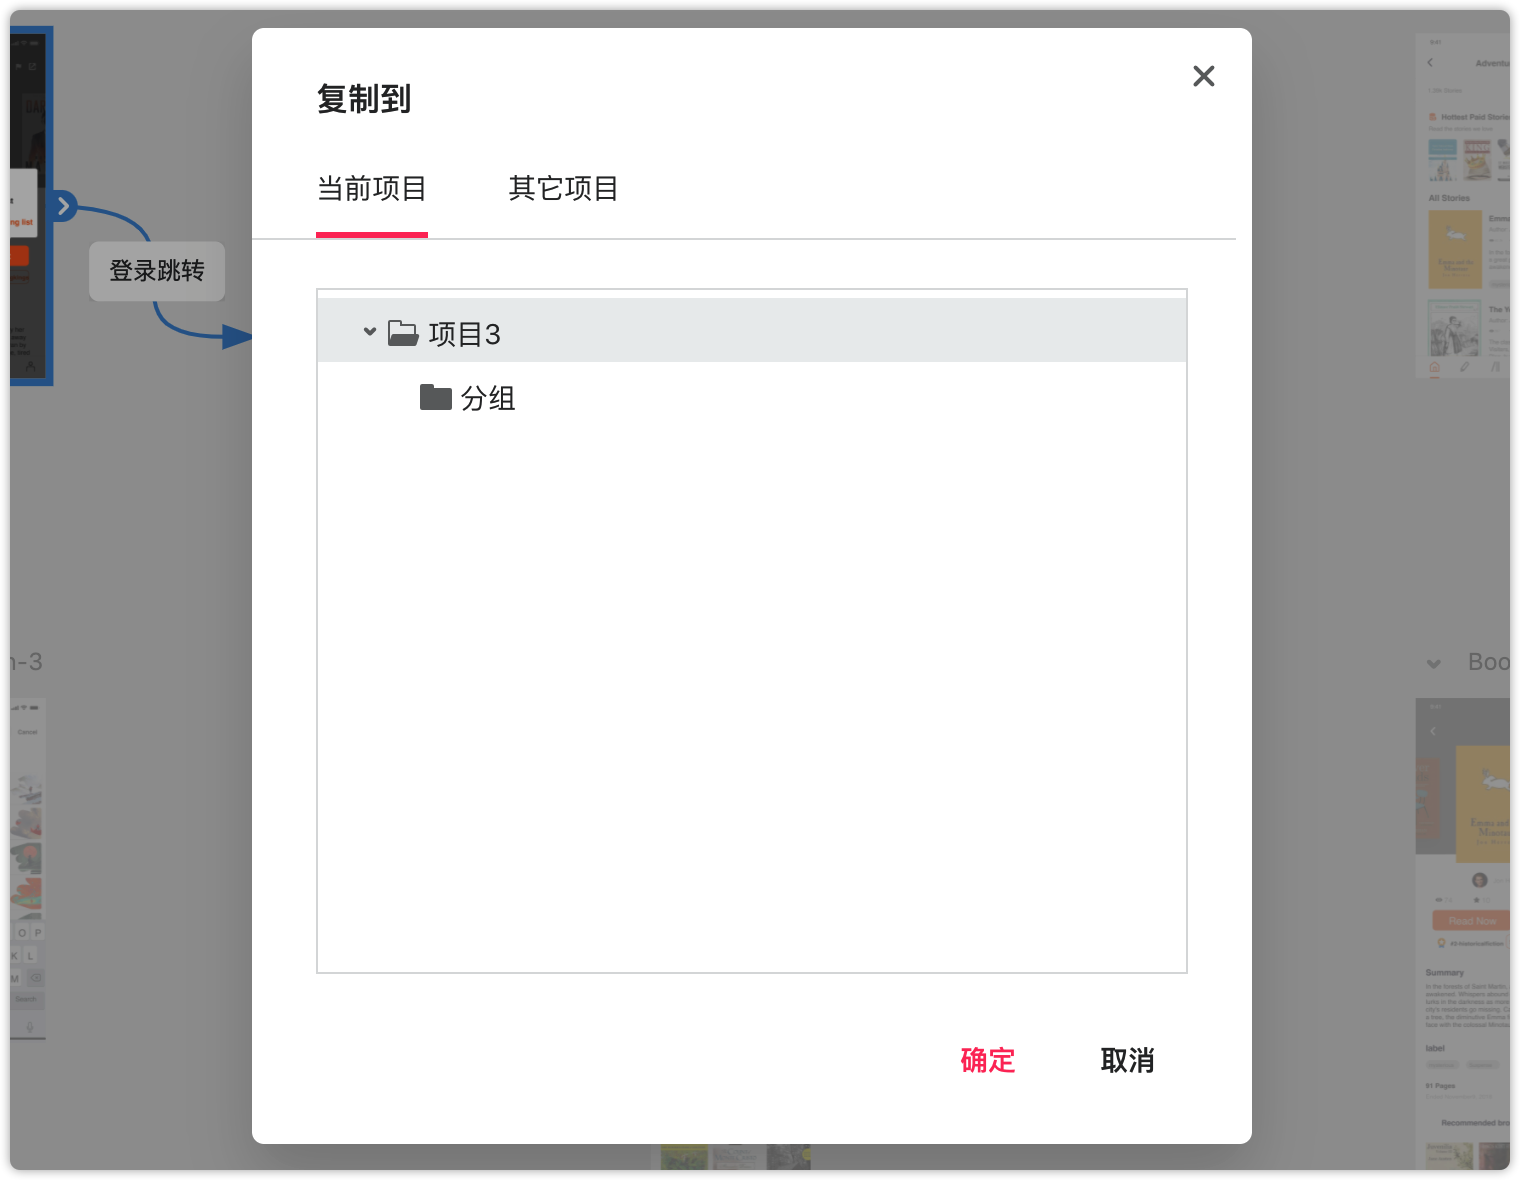Click the Emma yellow book cover thumbnail
The image size is (1520, 1180).
pyautogui.click(x=1455, y=250)
